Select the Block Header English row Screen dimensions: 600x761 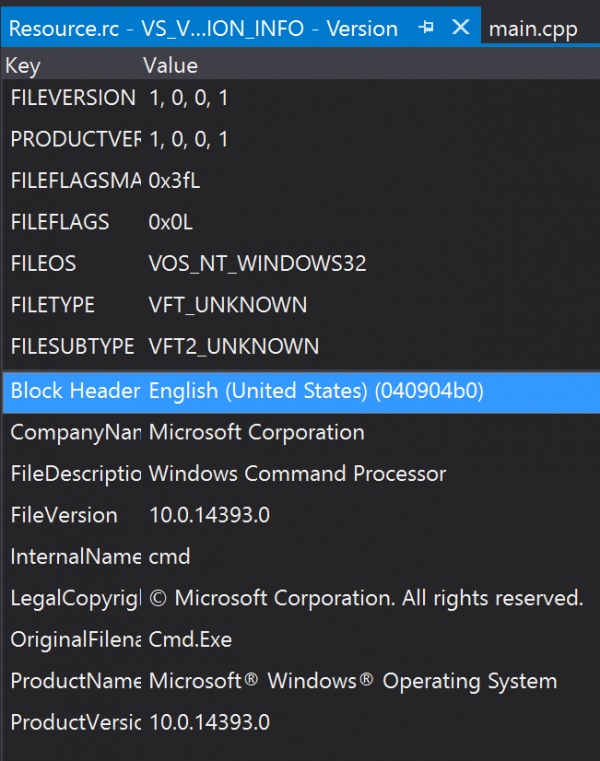click(301, 392)
